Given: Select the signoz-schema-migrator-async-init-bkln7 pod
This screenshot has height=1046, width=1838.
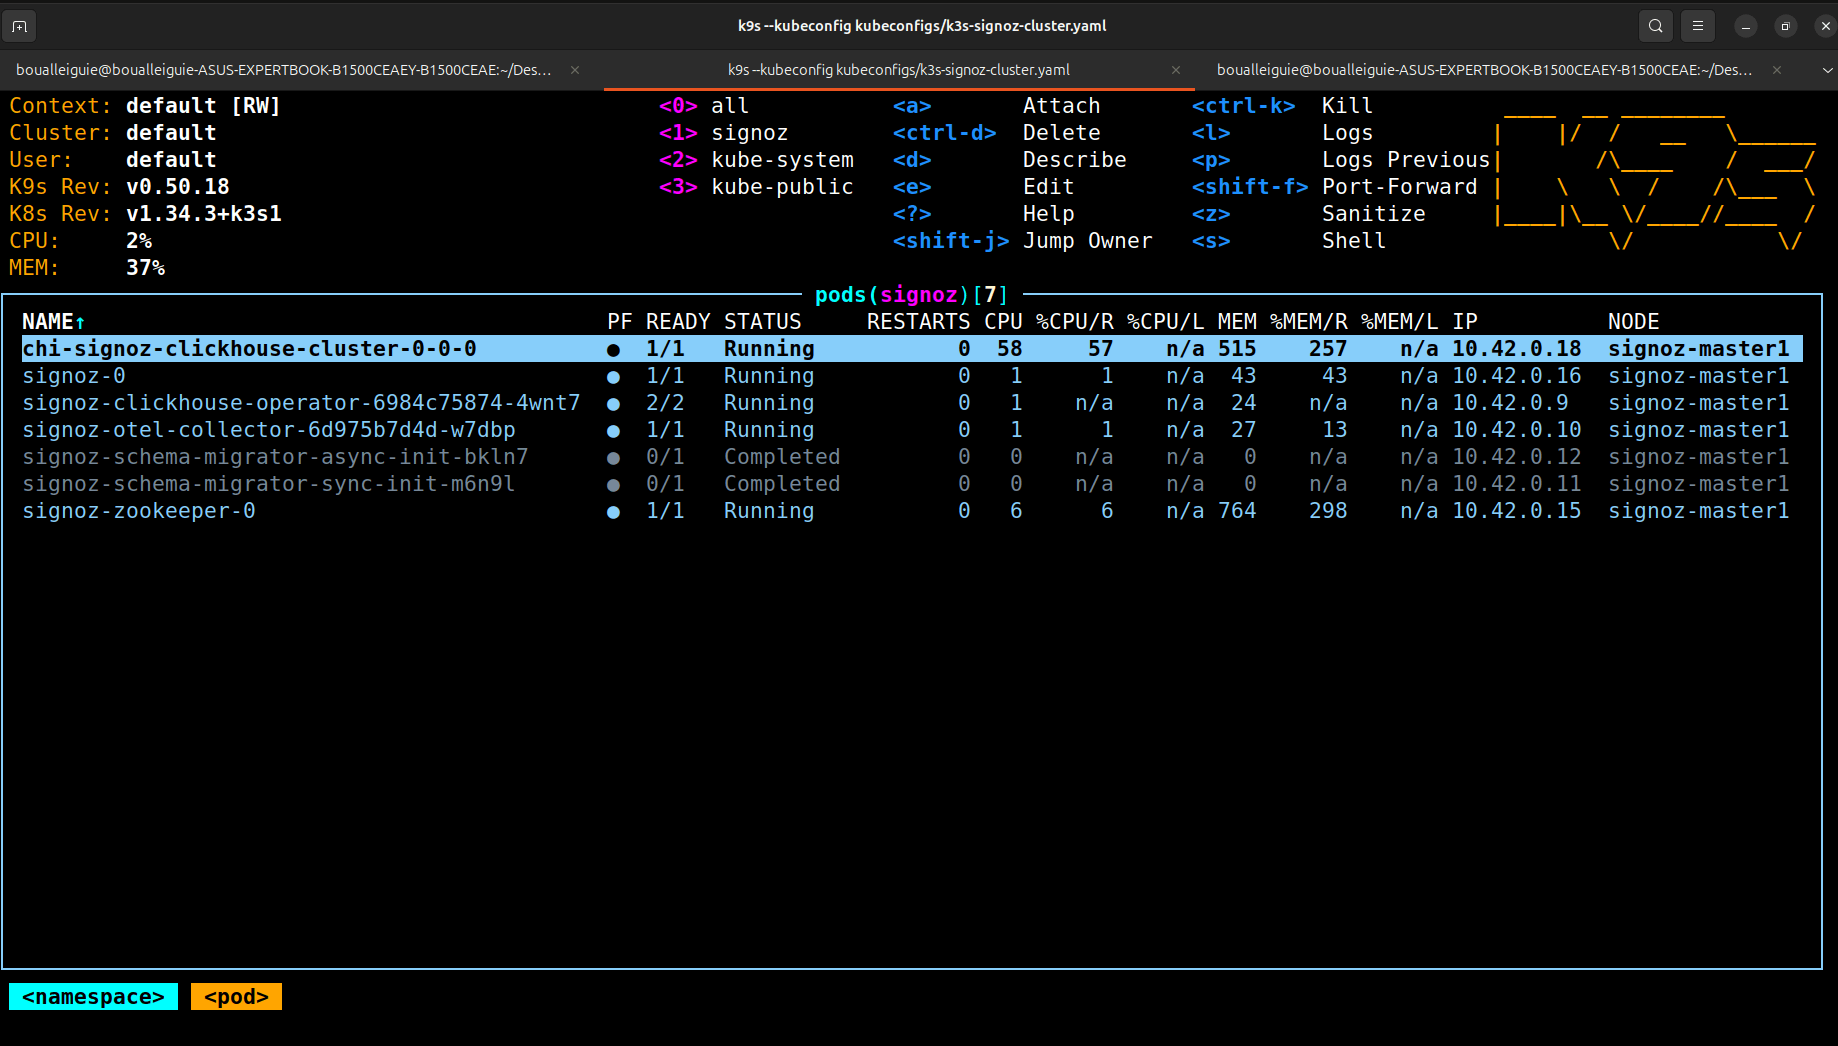Looking at the screenshot, I should pyautogui.click(x=912, y=456).
